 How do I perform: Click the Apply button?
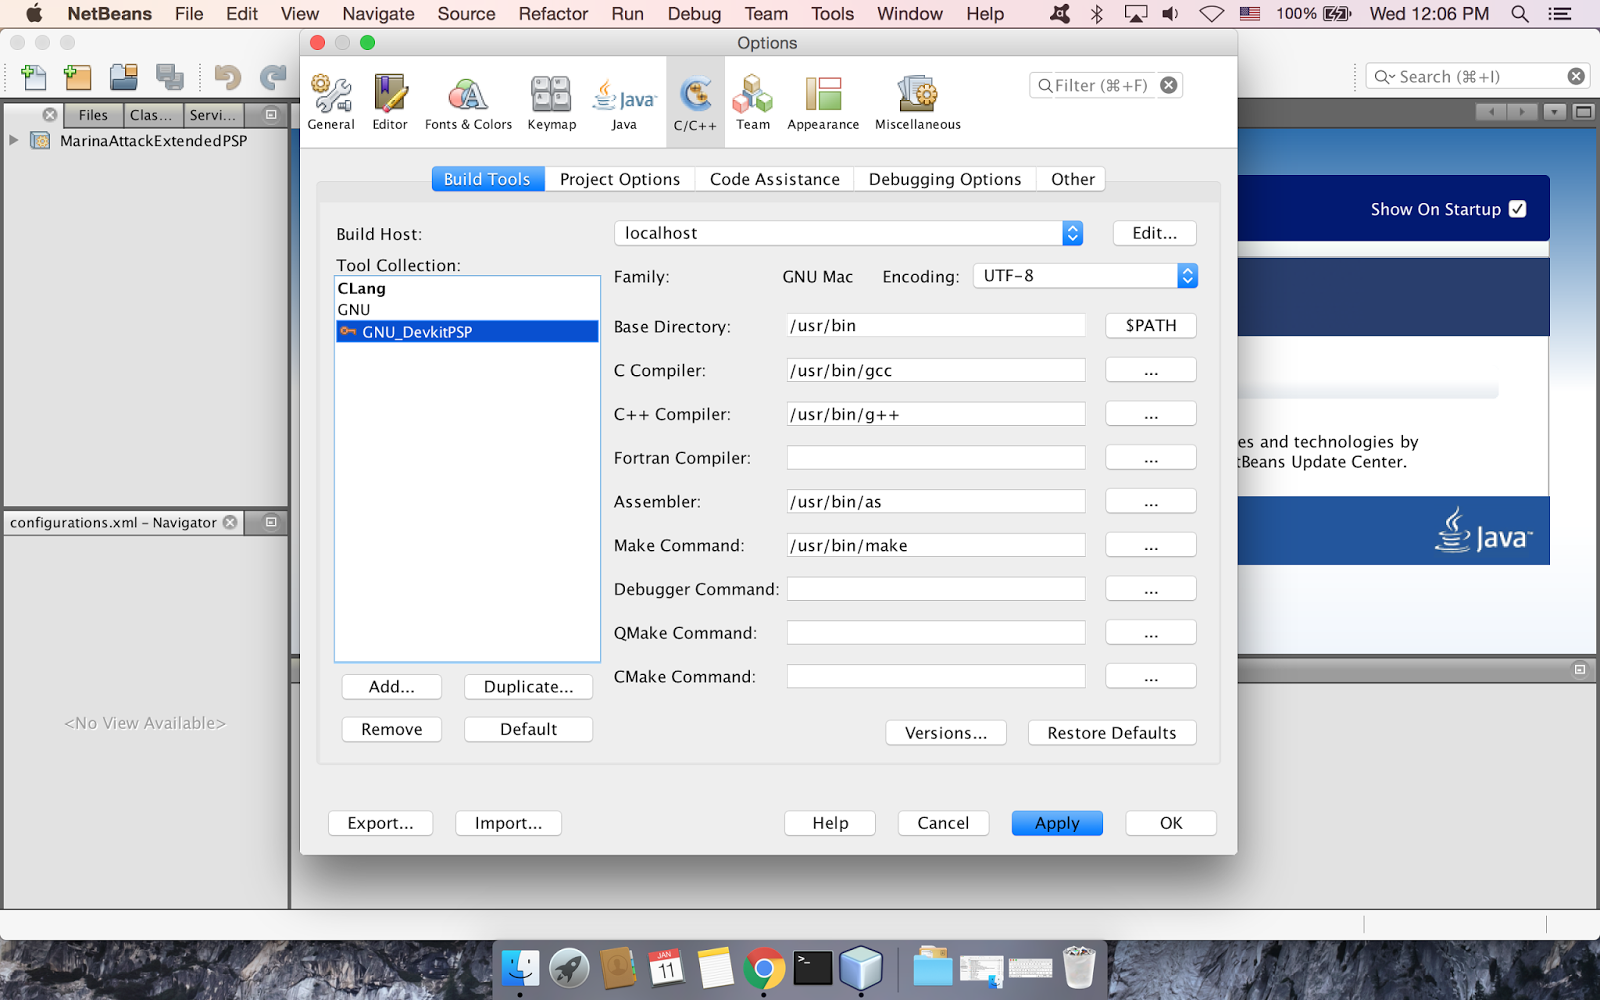click(1057, 823)
